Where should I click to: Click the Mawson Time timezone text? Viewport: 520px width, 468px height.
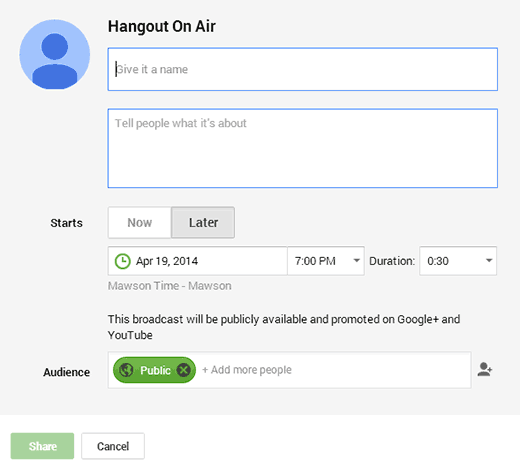pos(170,286)
